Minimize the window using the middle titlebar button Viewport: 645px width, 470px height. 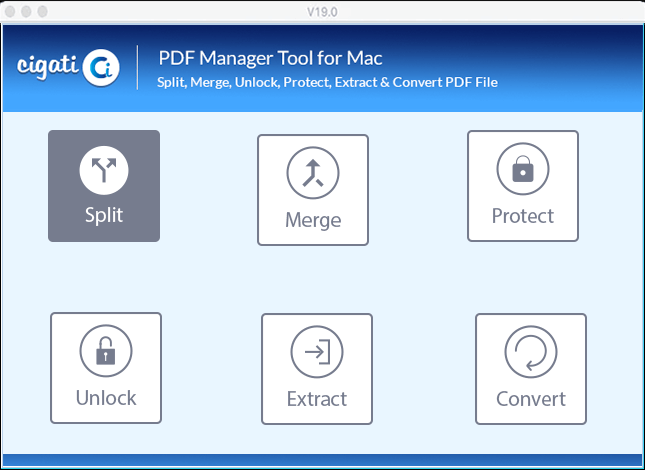pyautogui.click(x=26, y=12)
